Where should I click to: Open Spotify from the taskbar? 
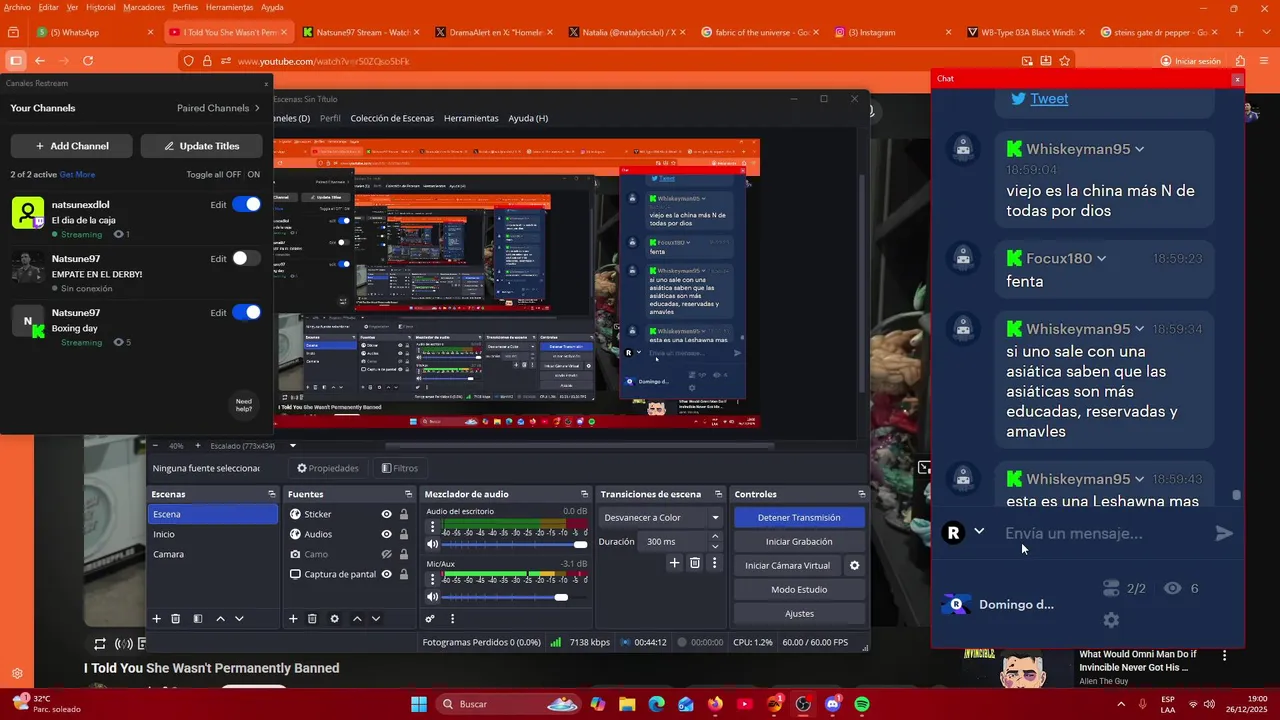pyautogui.click(x=862, y=704)
